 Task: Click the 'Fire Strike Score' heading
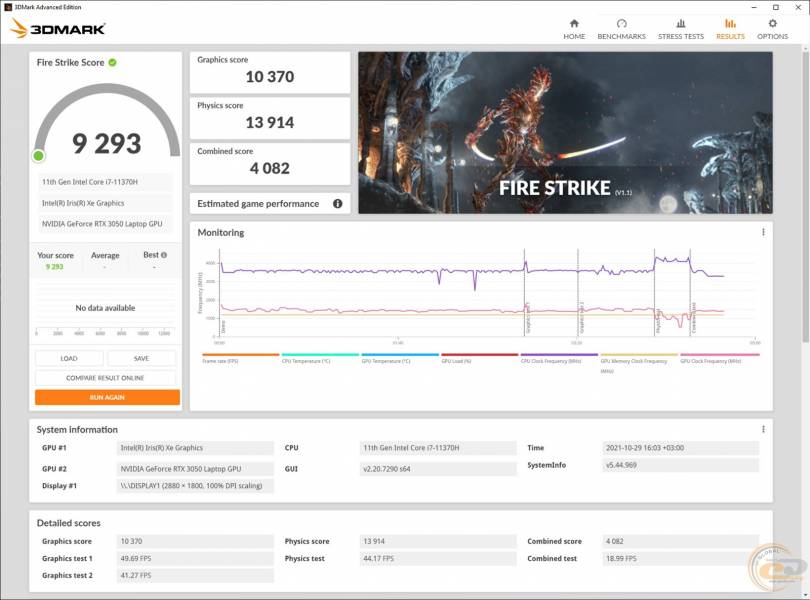coord(70,63)
